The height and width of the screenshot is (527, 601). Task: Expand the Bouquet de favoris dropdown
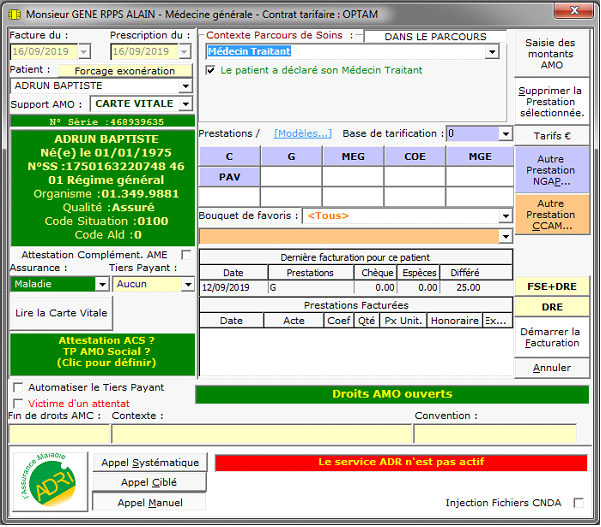[x=504, y=216]
